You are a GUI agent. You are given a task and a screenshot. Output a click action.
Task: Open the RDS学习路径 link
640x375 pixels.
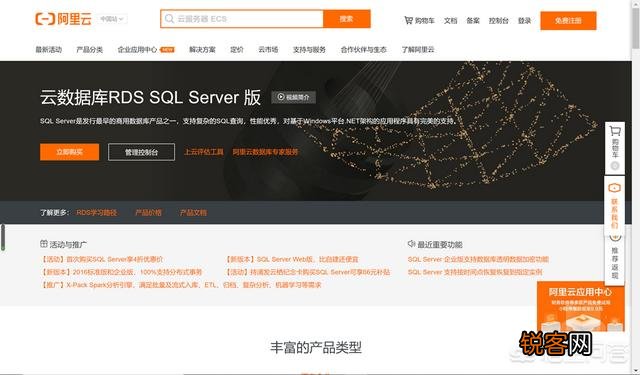tap(97, 213)
